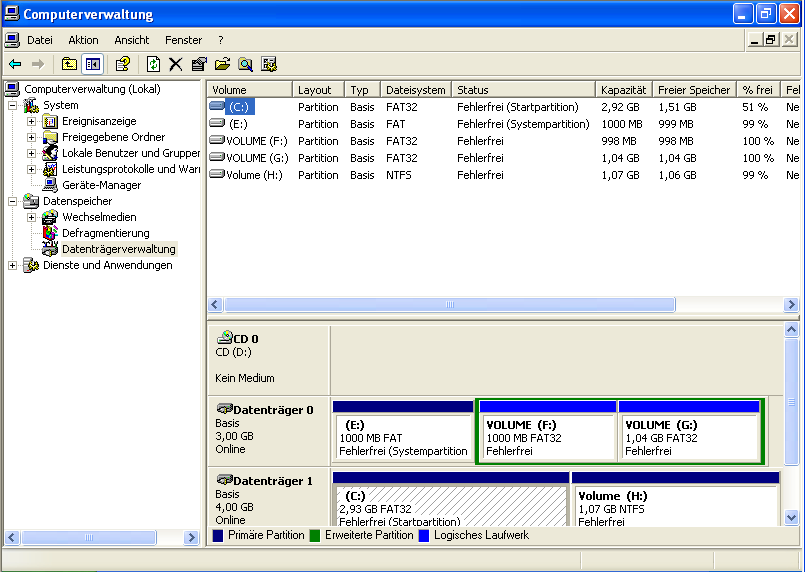Click the Forward arrow toolbar icon
805x572 pixels.
tap(38, 64)
